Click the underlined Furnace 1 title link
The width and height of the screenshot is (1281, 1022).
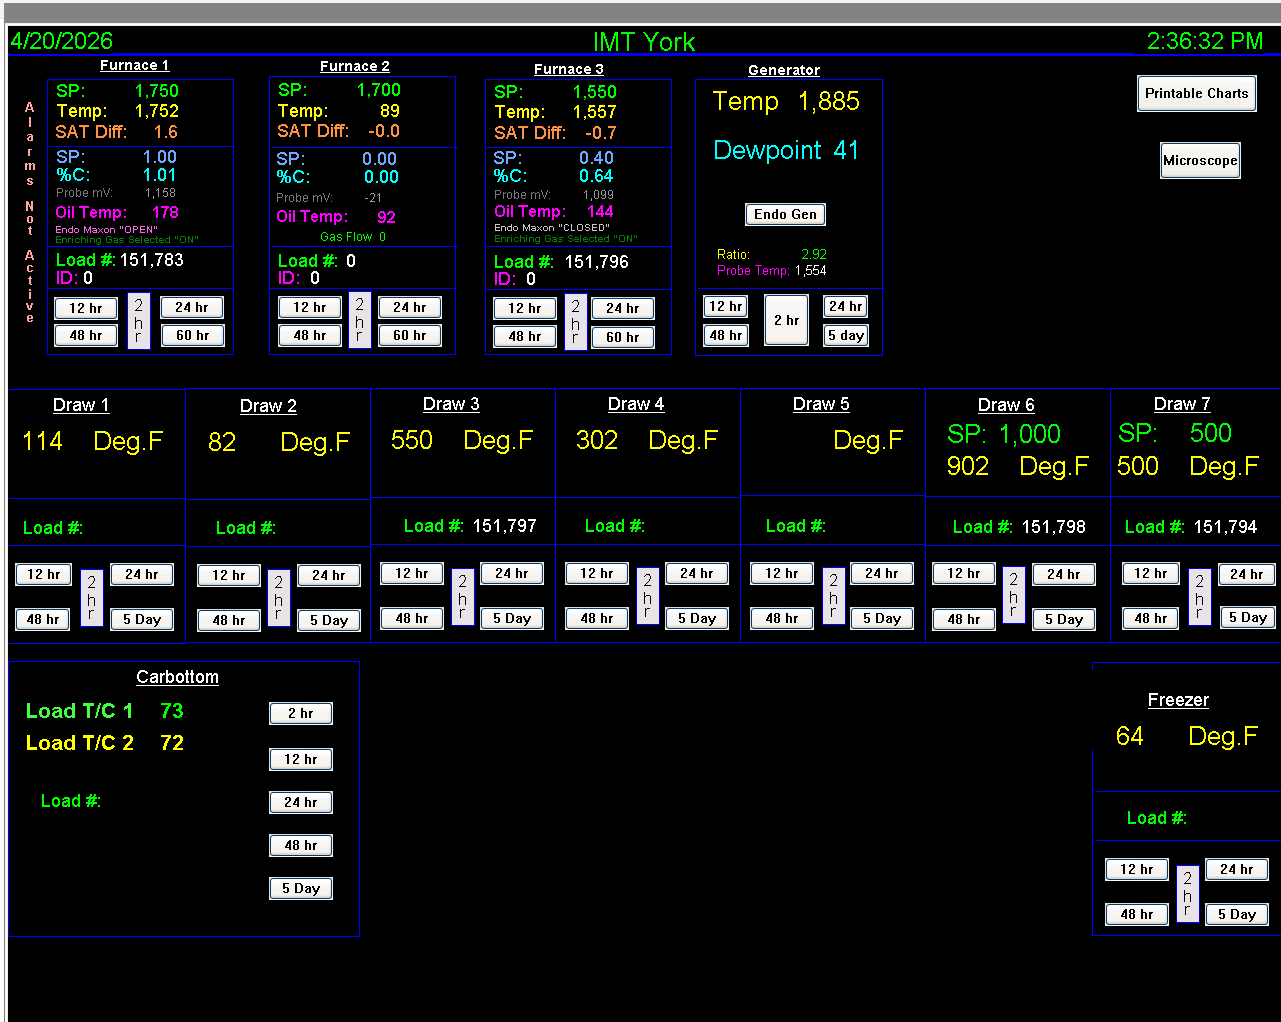134,65
